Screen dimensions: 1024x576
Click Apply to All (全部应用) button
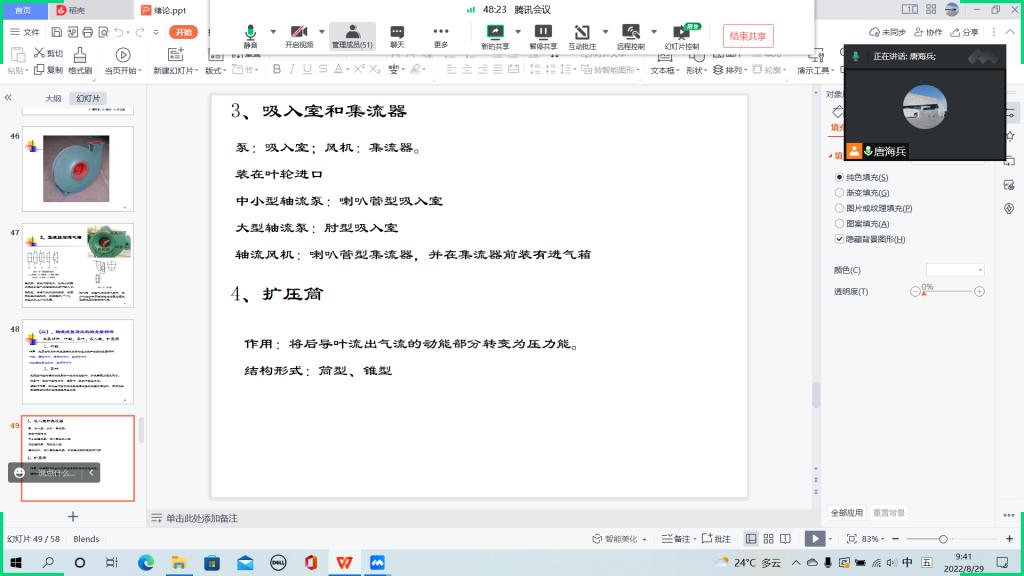click(x=847, y=513)
